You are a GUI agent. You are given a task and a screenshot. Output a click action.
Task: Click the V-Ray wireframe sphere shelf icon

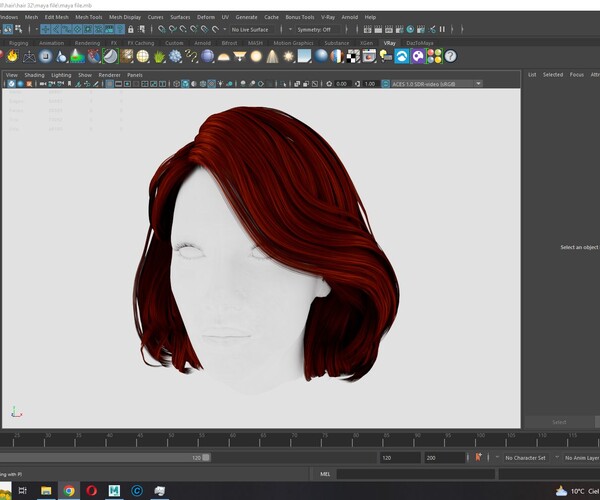(x=143, y=56)
